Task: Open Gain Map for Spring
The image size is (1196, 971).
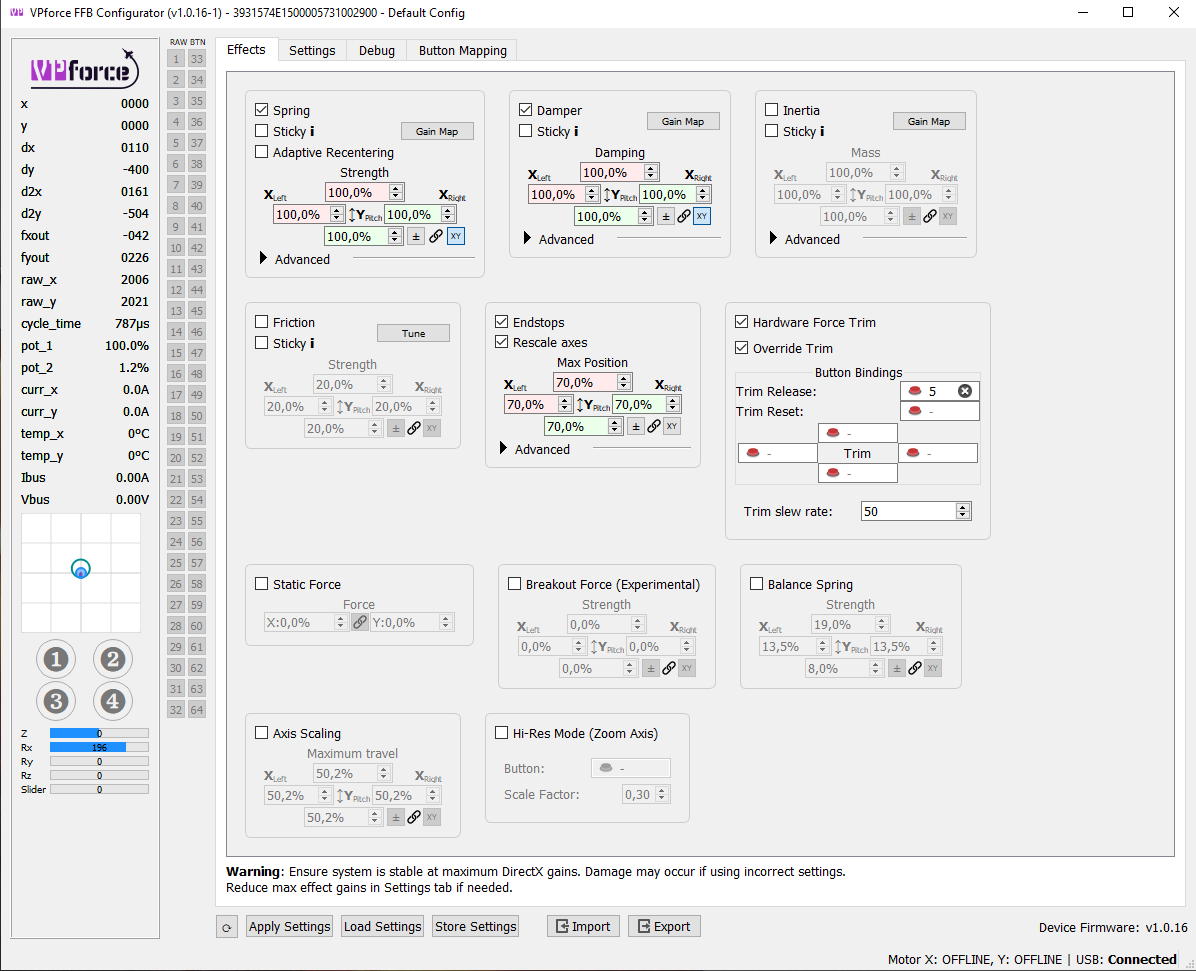Action: click(x=437, y=131)
